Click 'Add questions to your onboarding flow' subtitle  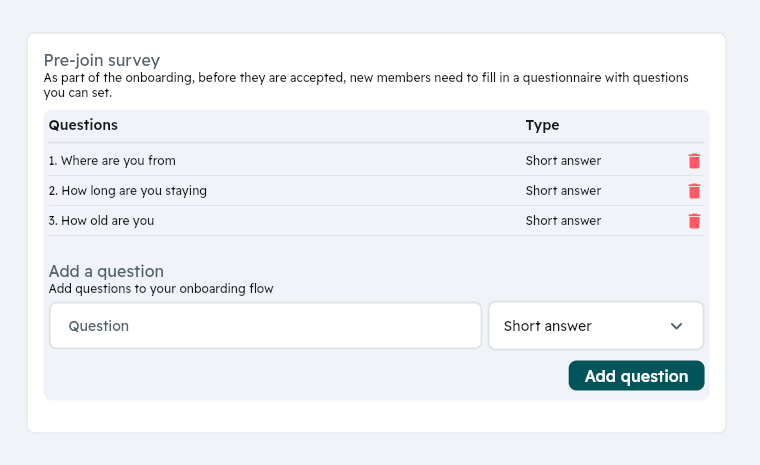(161, 289)
